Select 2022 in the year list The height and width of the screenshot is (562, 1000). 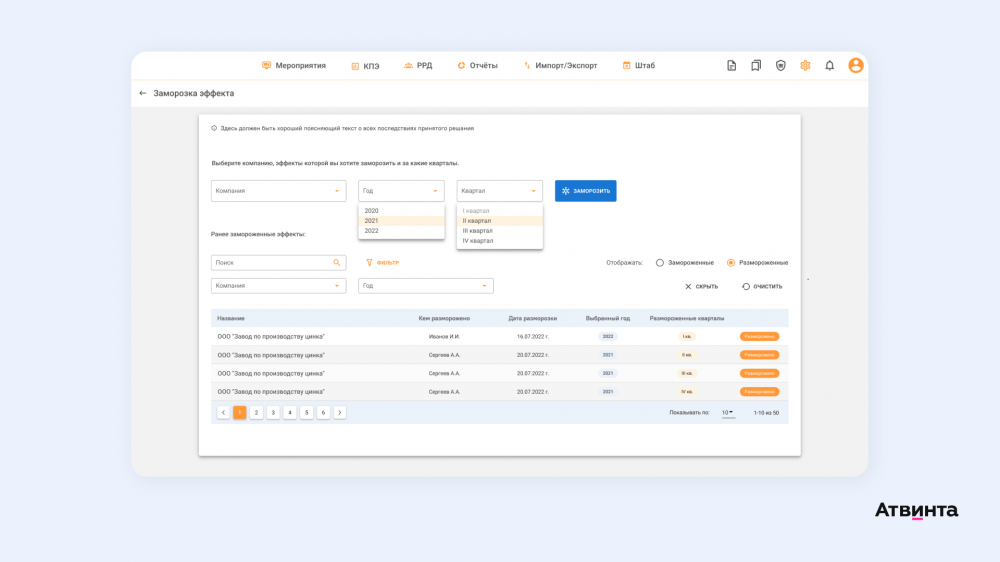[x=401, y=231]
